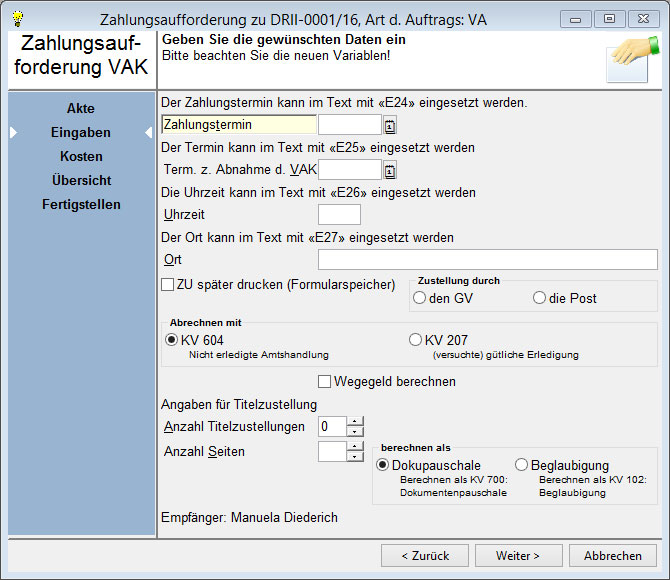
Task: Go to Kosten step in sidebar
Action: pos(81,156)
